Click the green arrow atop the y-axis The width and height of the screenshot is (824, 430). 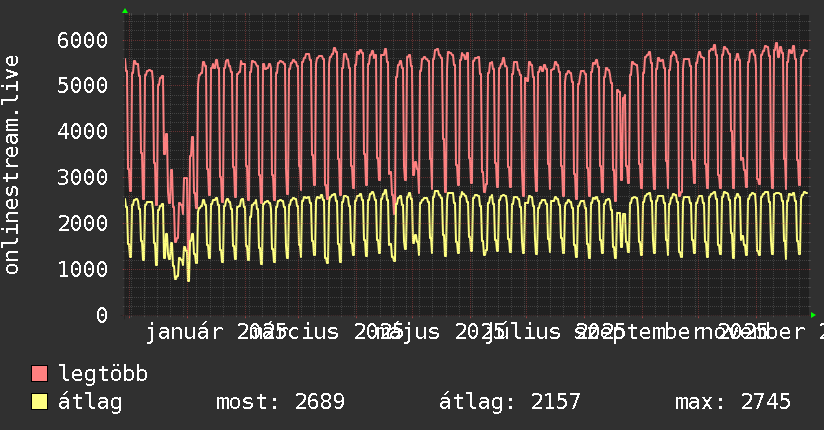[x=125, y=11]
